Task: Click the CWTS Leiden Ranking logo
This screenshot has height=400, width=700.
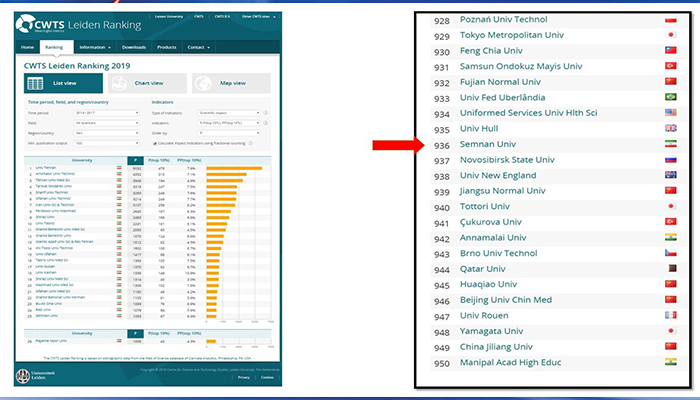Action: [x=79, y=24]
